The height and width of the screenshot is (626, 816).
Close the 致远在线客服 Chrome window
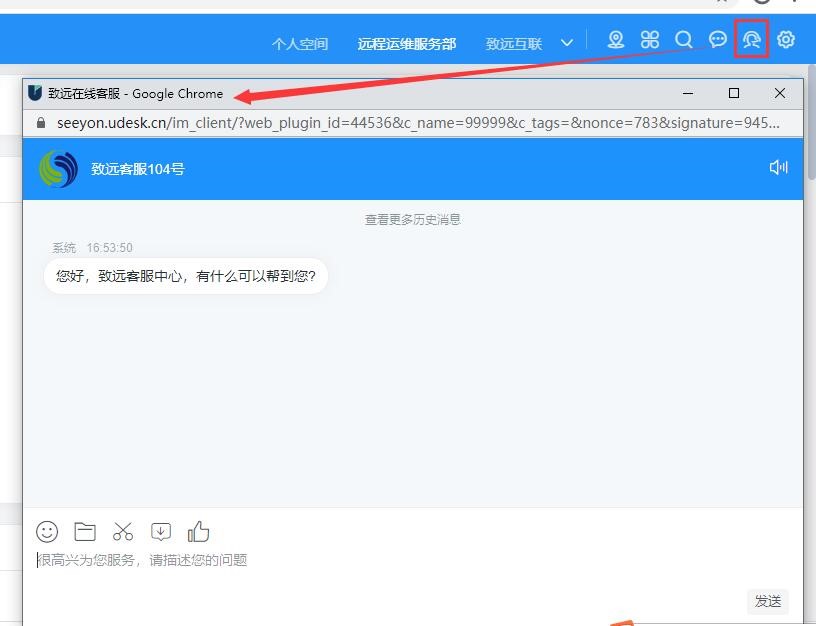point(780,93)
